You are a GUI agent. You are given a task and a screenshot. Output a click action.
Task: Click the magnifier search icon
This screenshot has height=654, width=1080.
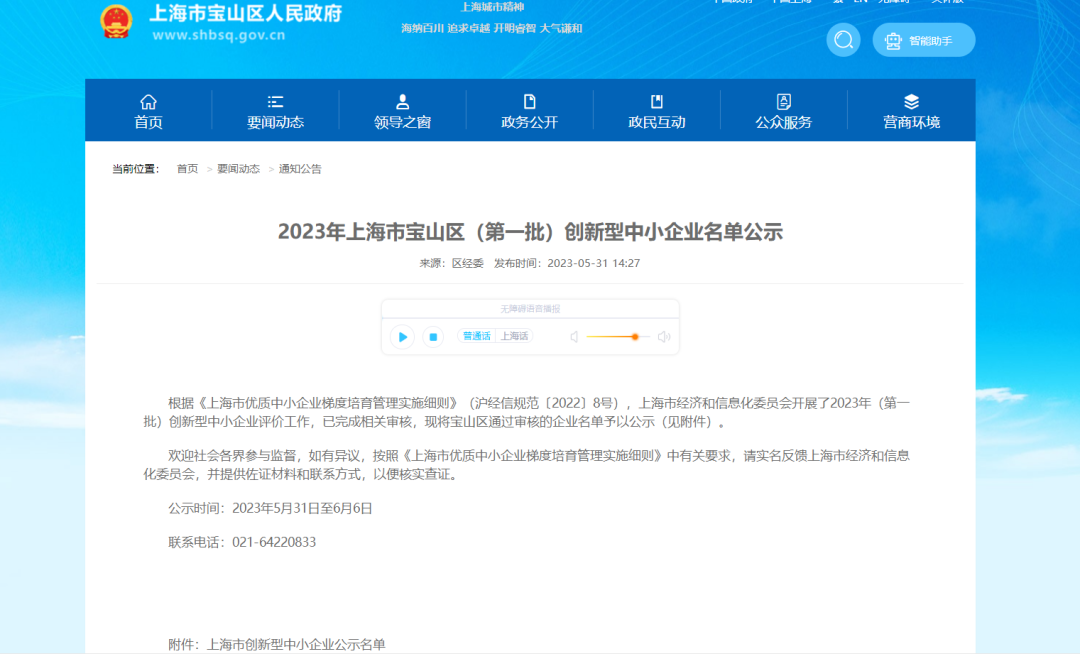pos(843,40)
